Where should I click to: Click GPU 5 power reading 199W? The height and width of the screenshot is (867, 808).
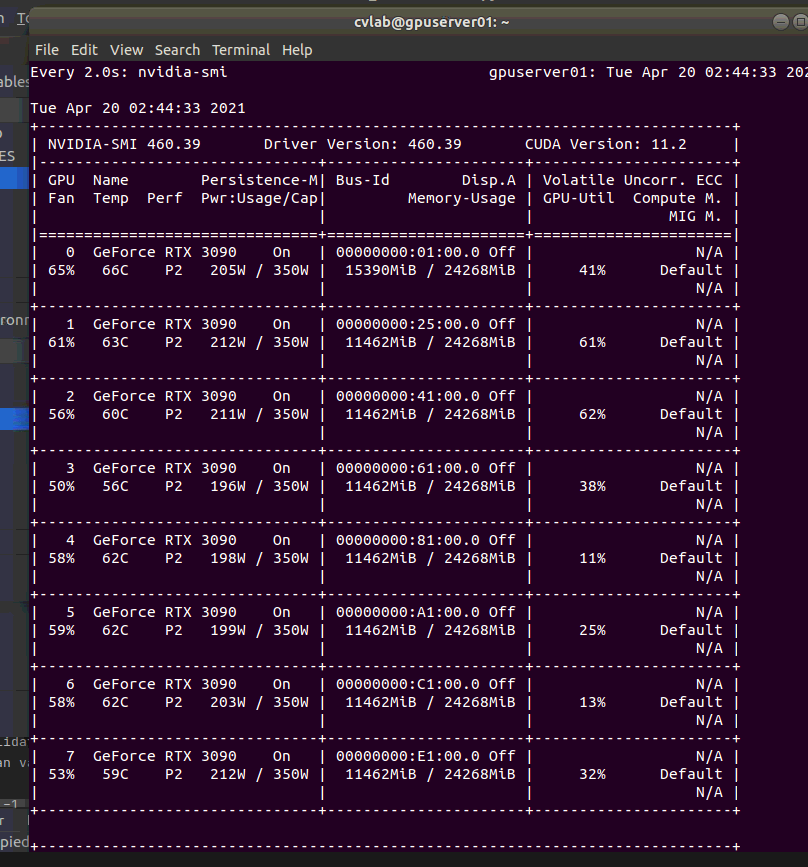point(228,630)
